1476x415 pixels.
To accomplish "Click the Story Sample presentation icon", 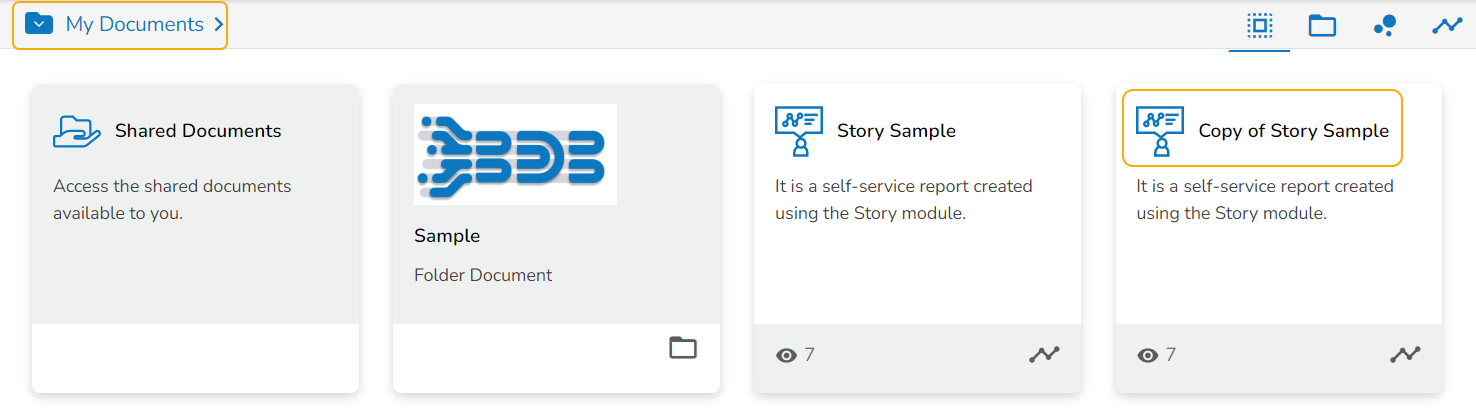I will (x=799, y=132).
